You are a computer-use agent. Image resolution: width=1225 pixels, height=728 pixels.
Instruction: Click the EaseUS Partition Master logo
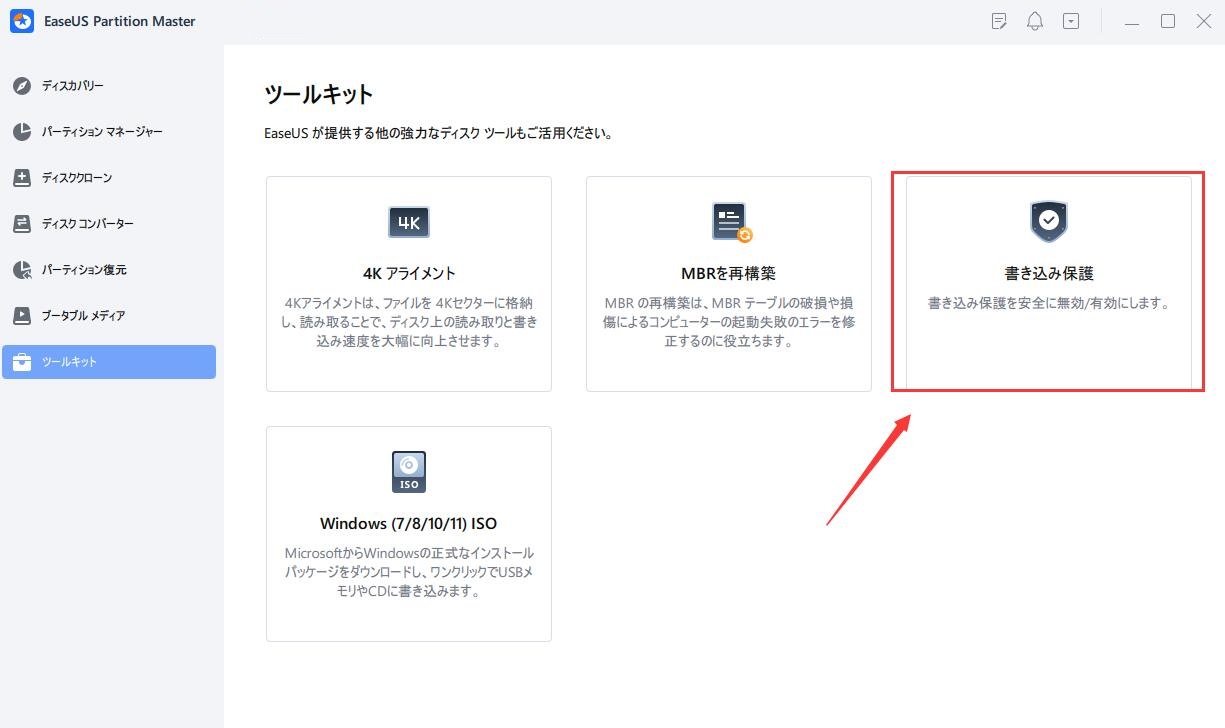(22, 21)
